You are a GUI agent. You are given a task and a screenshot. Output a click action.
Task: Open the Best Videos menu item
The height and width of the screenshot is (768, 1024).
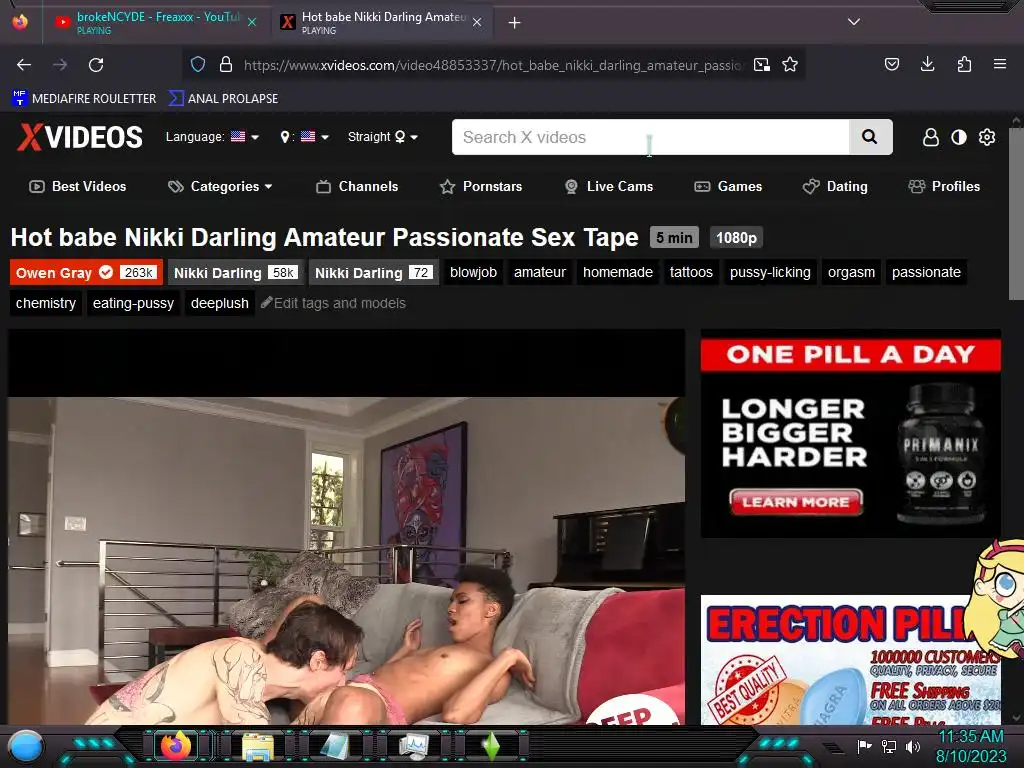[x=78, y=186]
